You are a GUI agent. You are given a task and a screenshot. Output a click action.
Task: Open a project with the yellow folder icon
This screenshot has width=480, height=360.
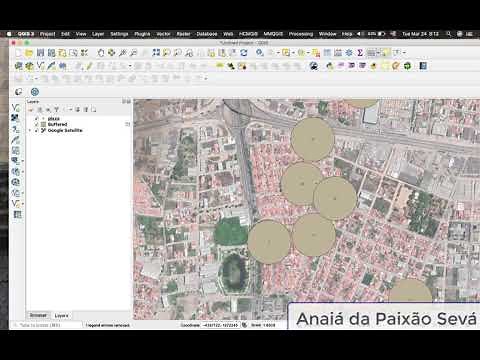click(x=29, y=53)
